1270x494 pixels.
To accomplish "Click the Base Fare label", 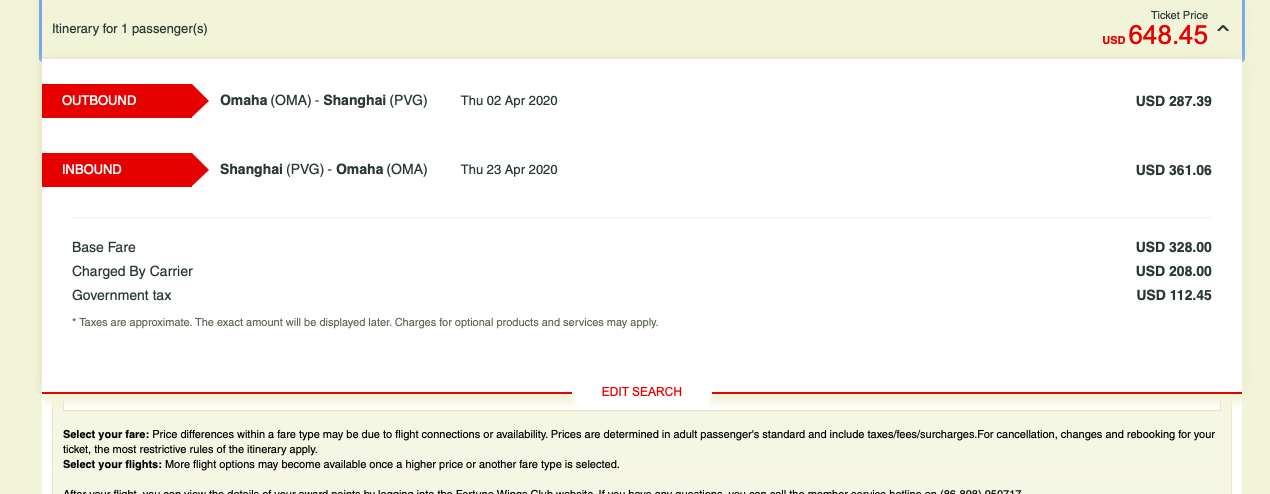I will click(x=104, y=247).
